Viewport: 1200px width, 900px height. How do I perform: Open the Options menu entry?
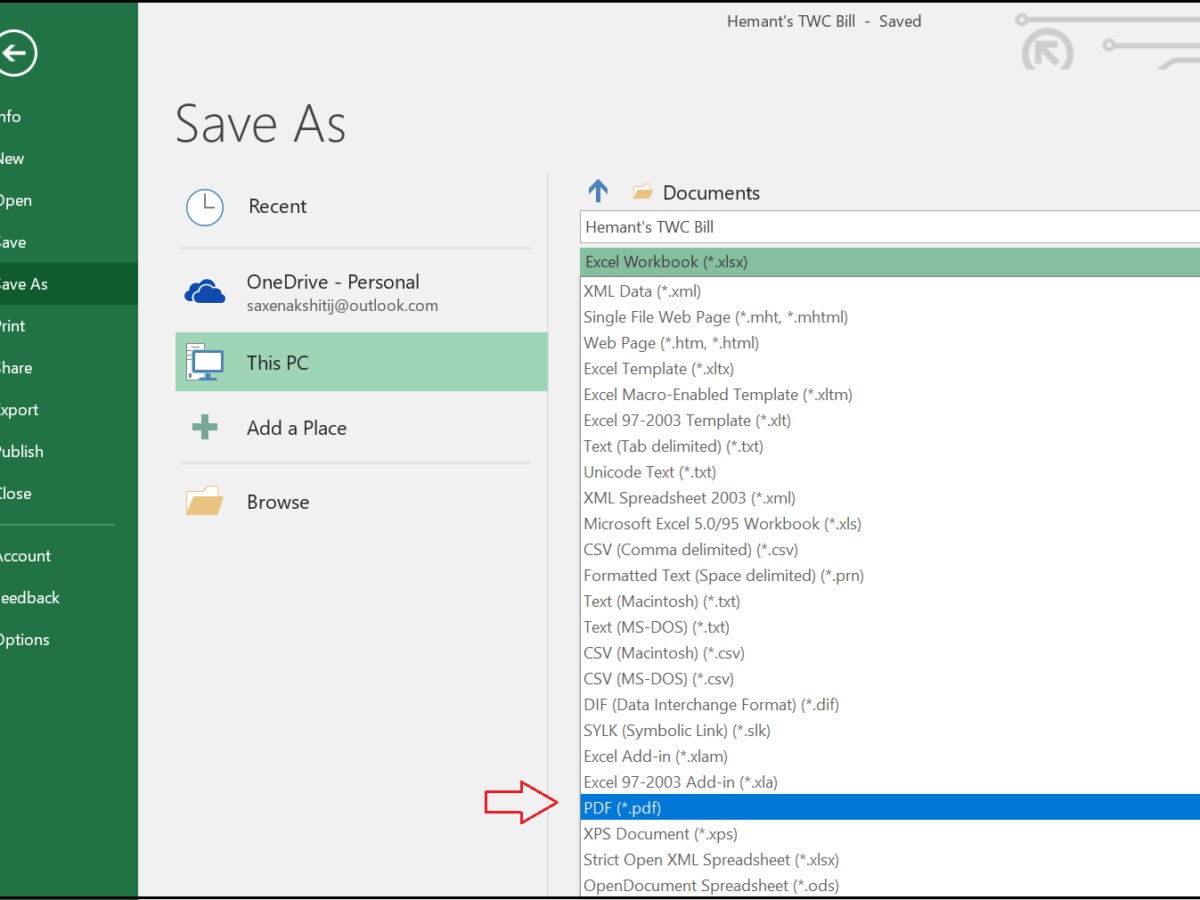23,640
